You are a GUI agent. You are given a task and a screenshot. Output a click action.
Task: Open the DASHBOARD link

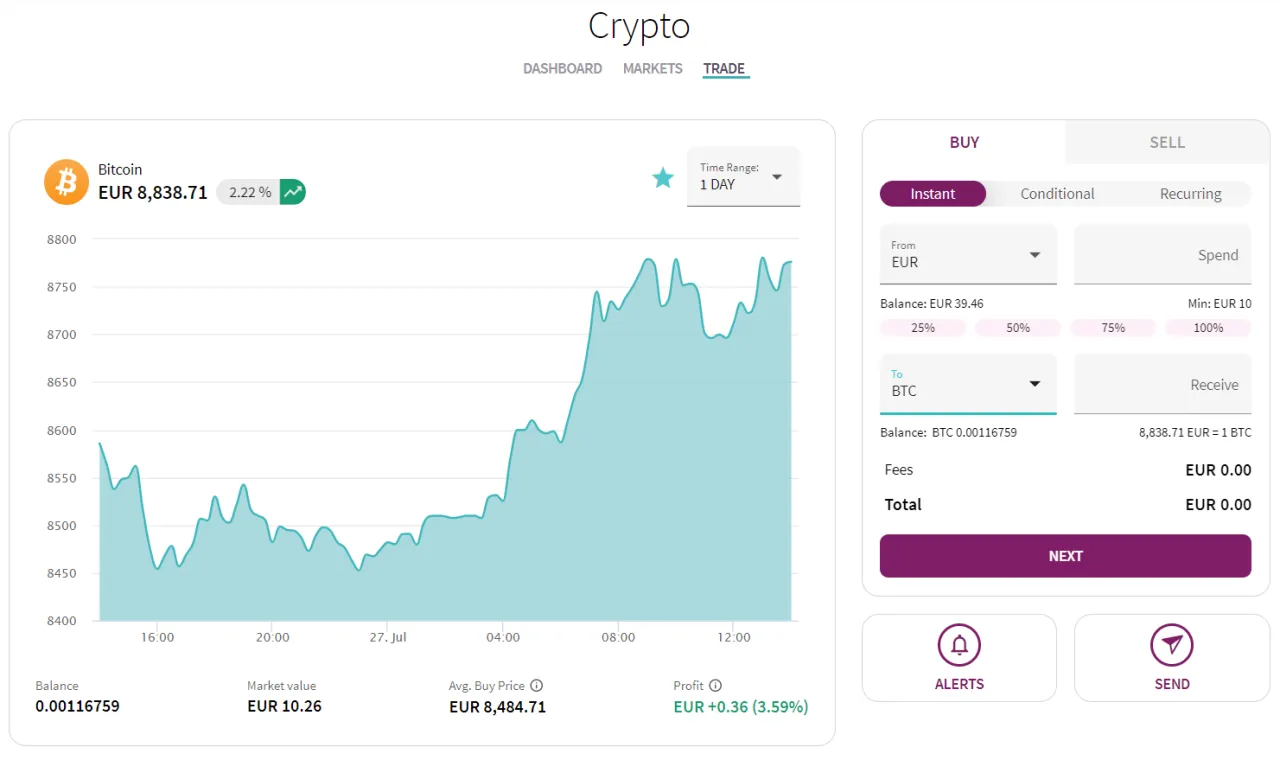pos(562,68)
